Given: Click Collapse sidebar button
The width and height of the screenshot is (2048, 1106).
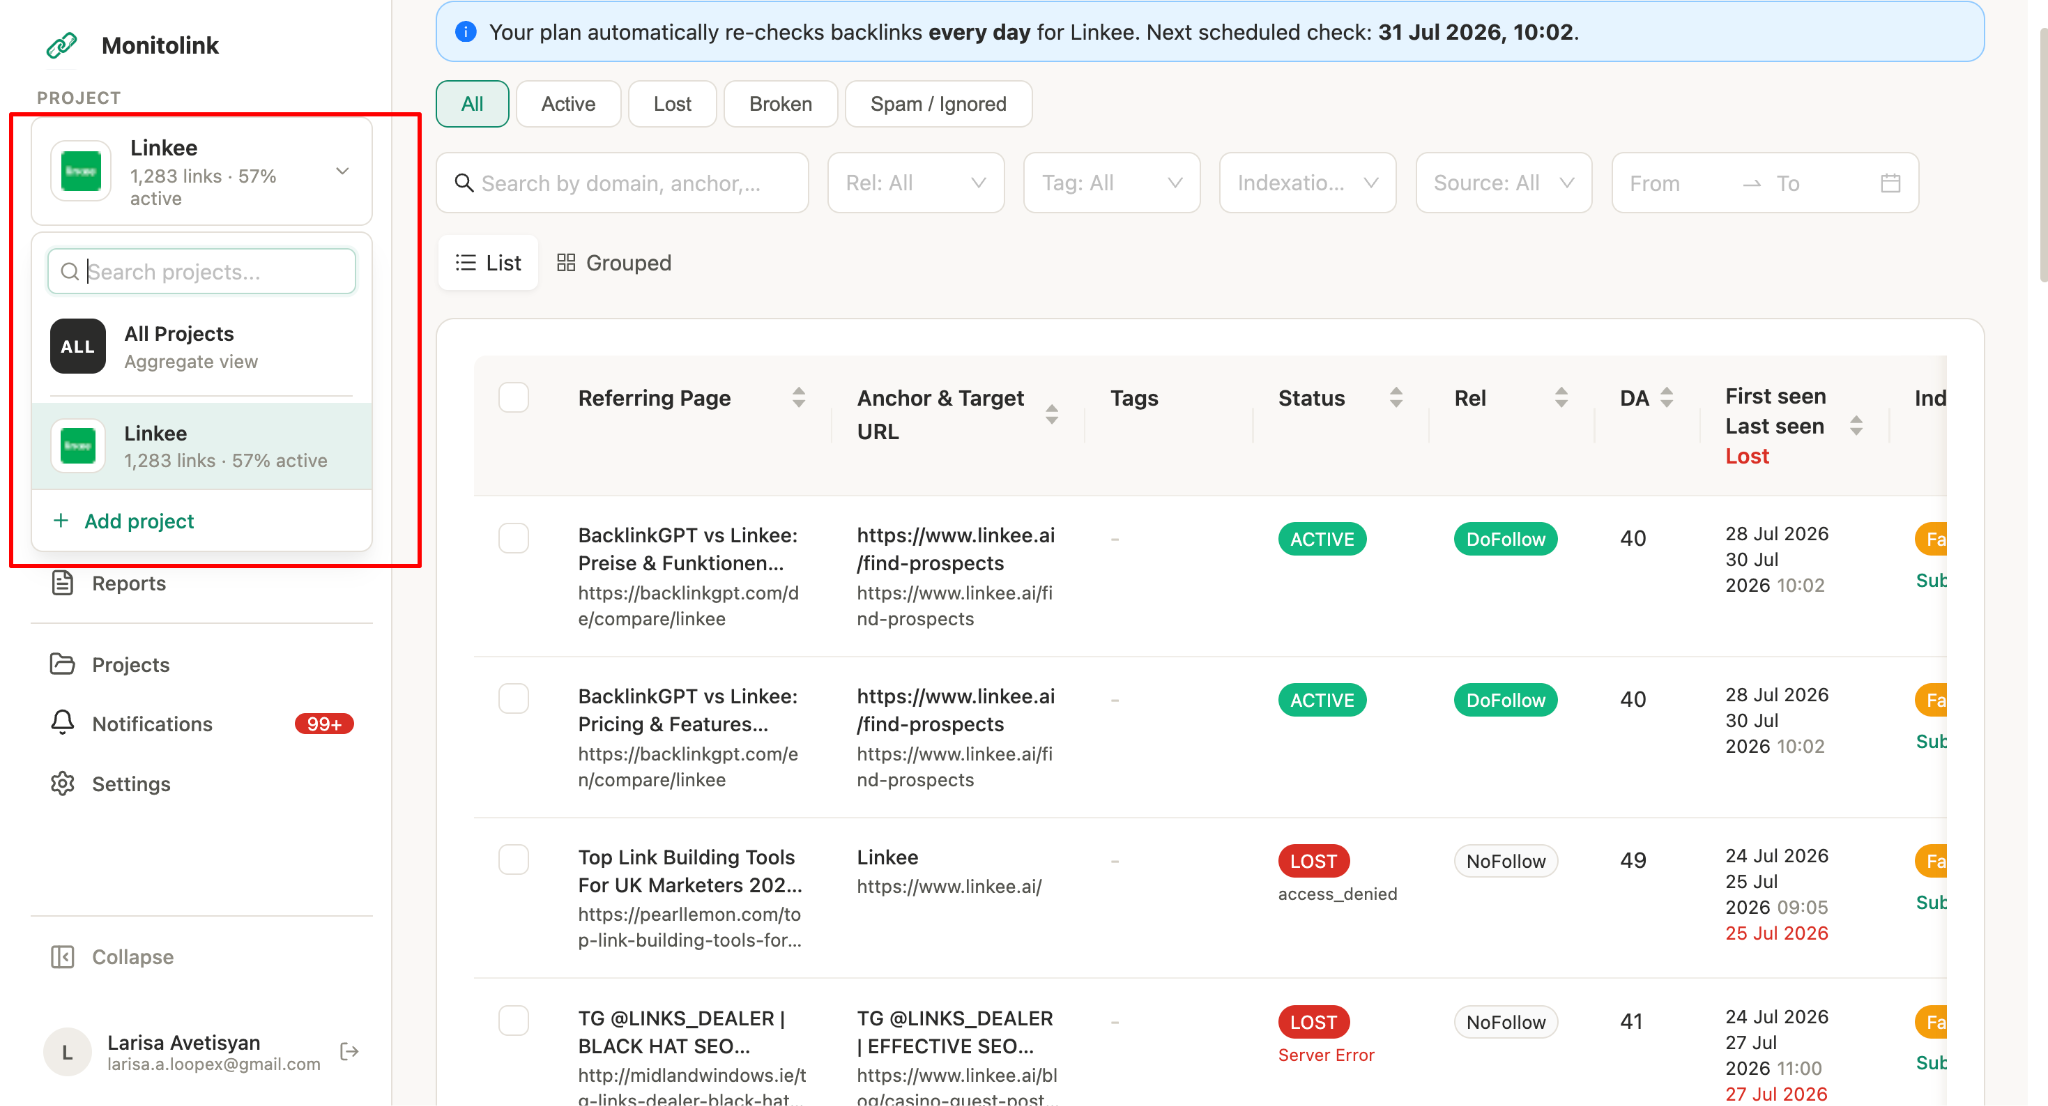Looking at the screenshot, I should click(112, 957).
